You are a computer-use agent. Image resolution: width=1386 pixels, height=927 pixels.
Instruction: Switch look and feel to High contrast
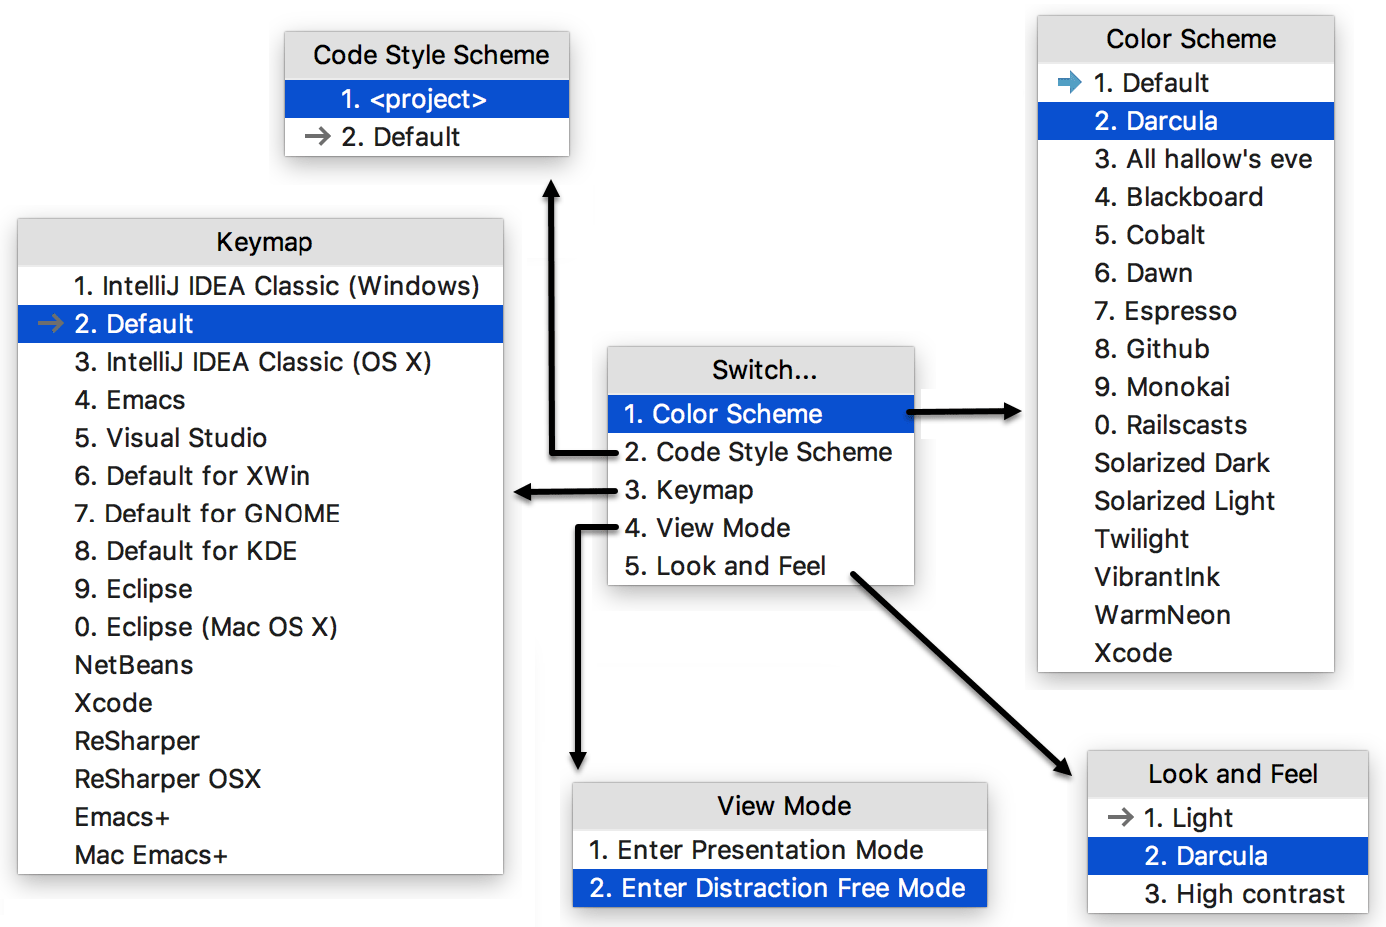[1260, 893]
